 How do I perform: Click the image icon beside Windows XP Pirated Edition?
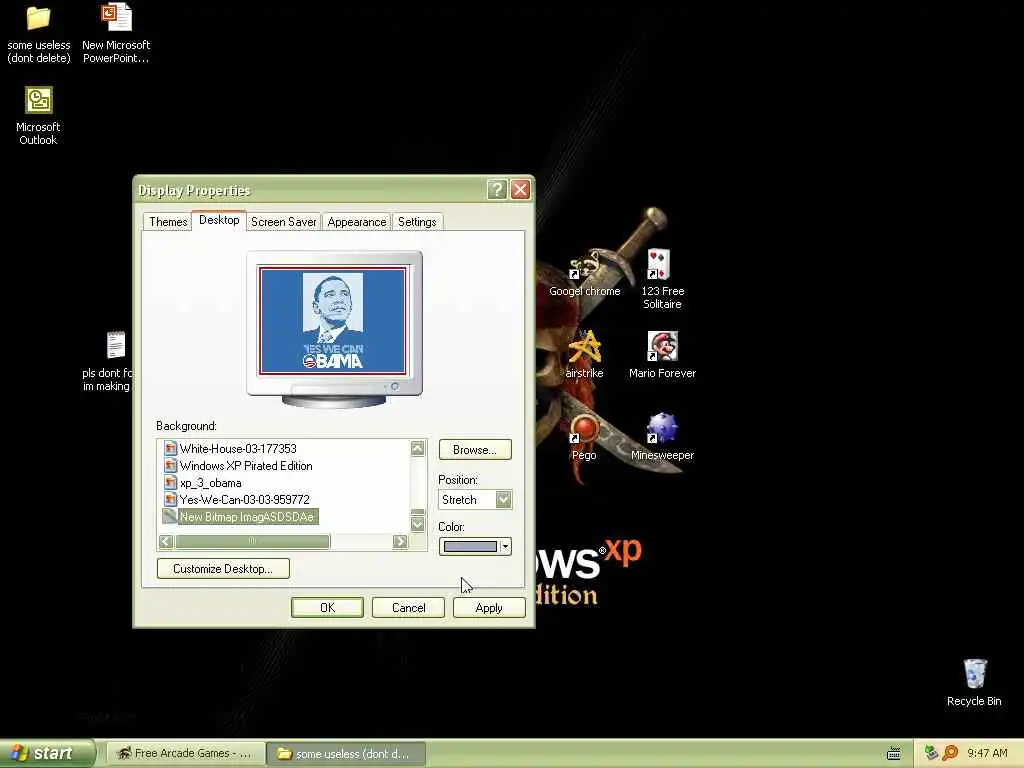click(x=170, y=466)
